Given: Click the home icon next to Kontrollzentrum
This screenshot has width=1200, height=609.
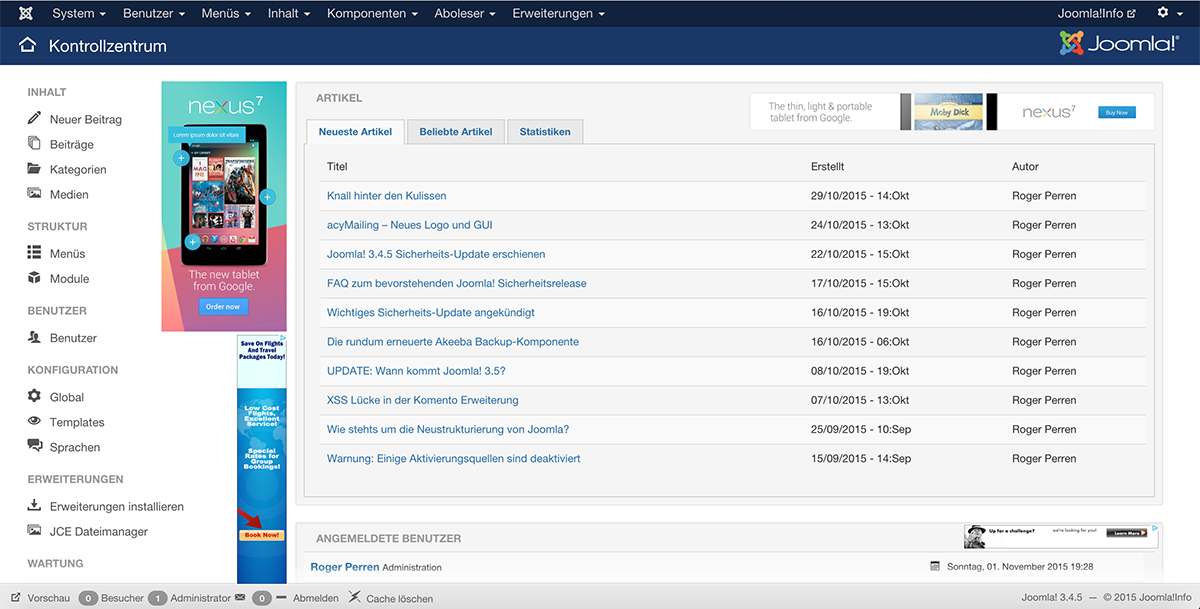Looking at the screenshot, I should tap(28, 46).
